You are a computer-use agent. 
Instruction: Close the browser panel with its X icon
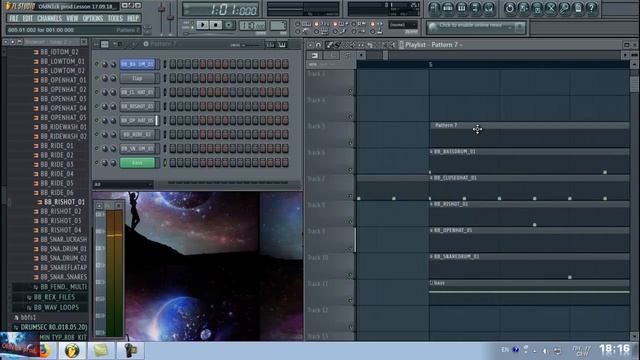84,42
